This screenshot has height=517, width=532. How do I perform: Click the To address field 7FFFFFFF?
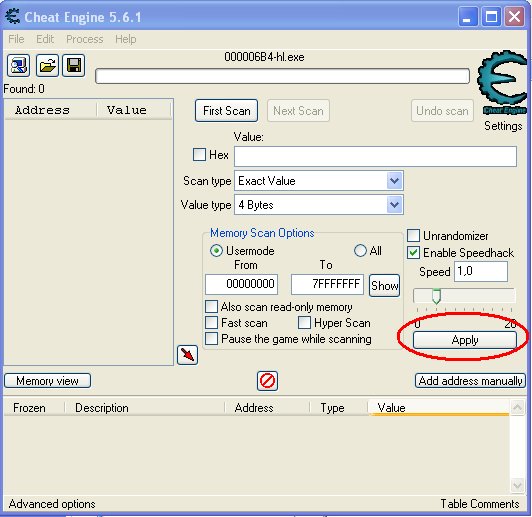pyautogui.click(x=327, y=284)
